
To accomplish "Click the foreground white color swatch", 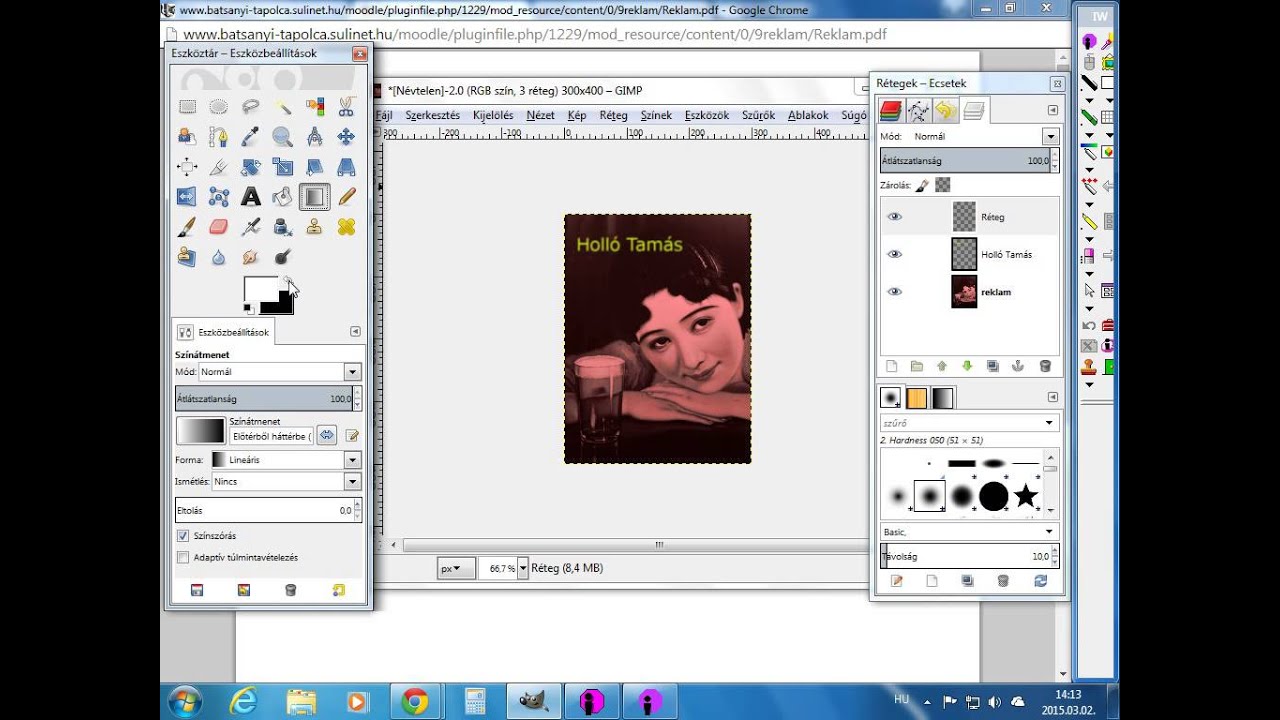I will coord(259,289).
